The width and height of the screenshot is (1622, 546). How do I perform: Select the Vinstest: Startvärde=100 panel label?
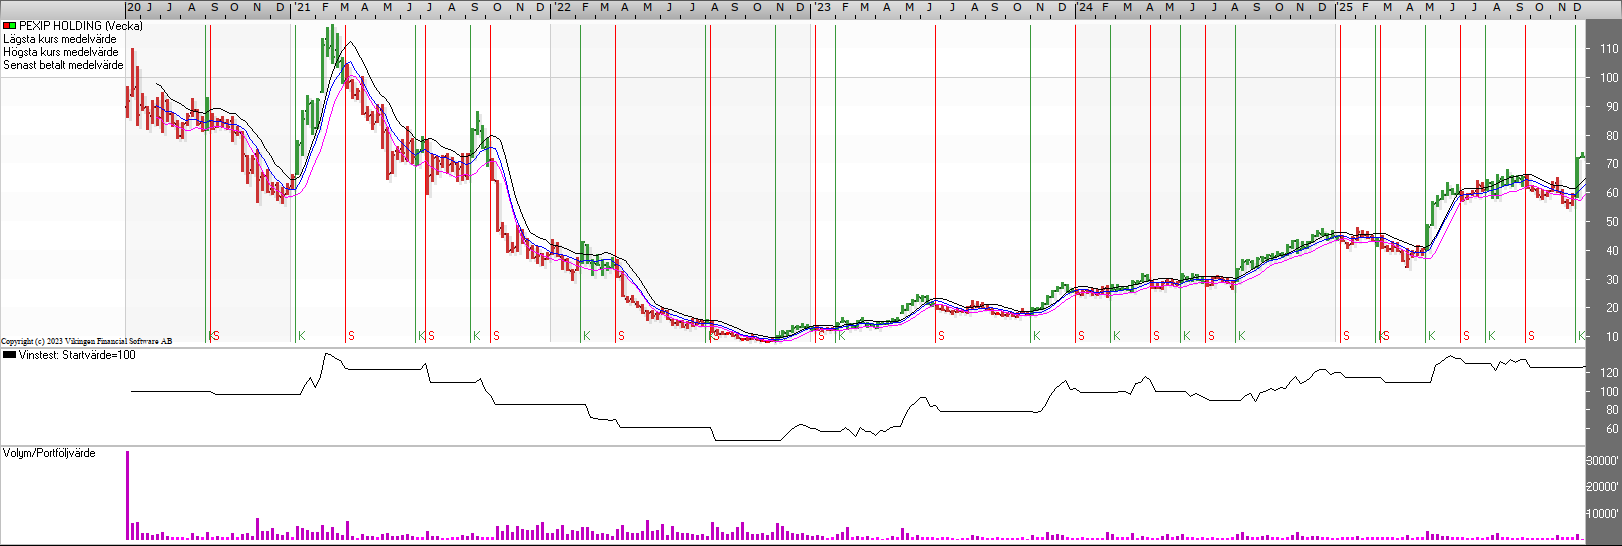tap(77, 355)
